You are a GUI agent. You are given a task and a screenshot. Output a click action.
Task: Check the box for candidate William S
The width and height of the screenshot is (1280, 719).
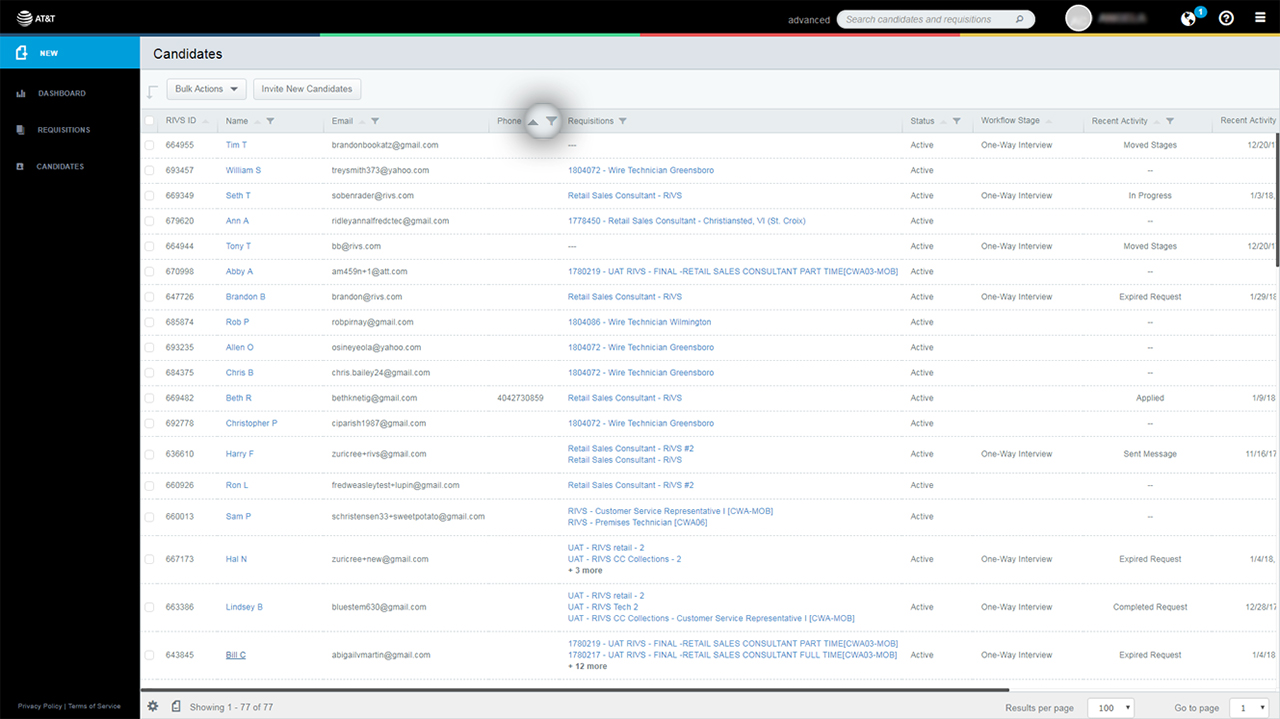[x=150, y=170]
